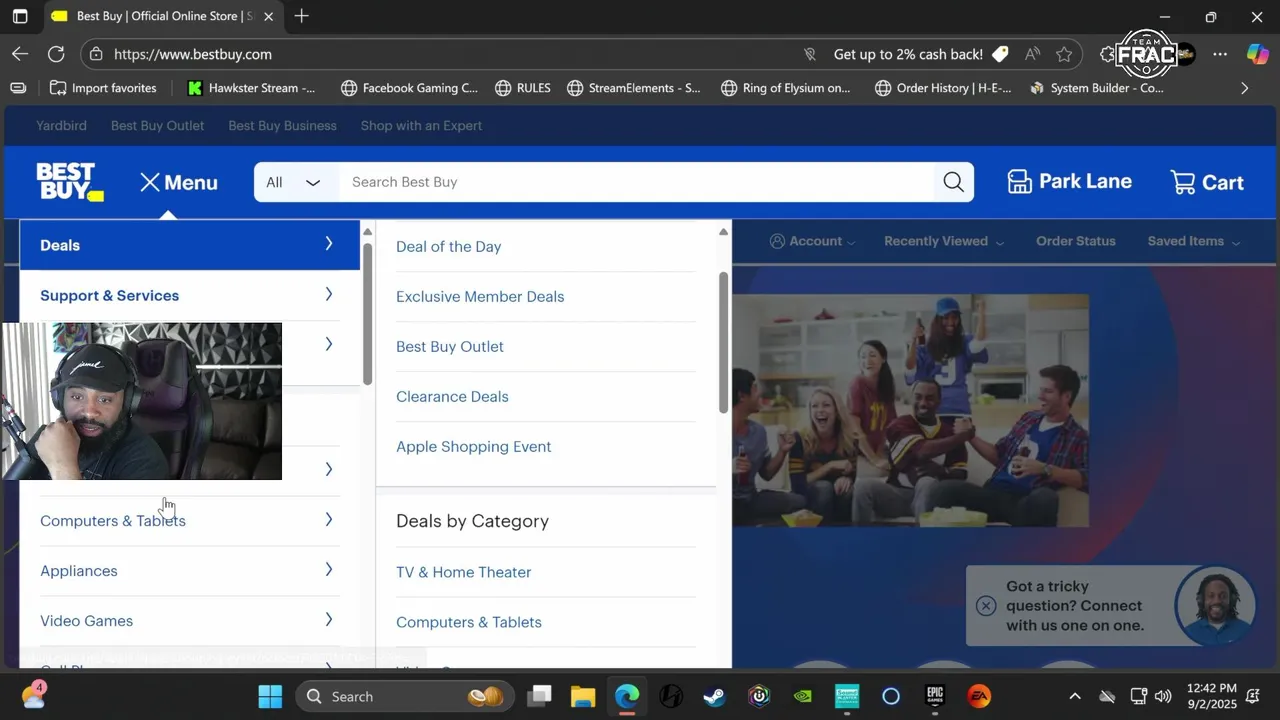Close the Best Buy browser tab

point(268,16)
